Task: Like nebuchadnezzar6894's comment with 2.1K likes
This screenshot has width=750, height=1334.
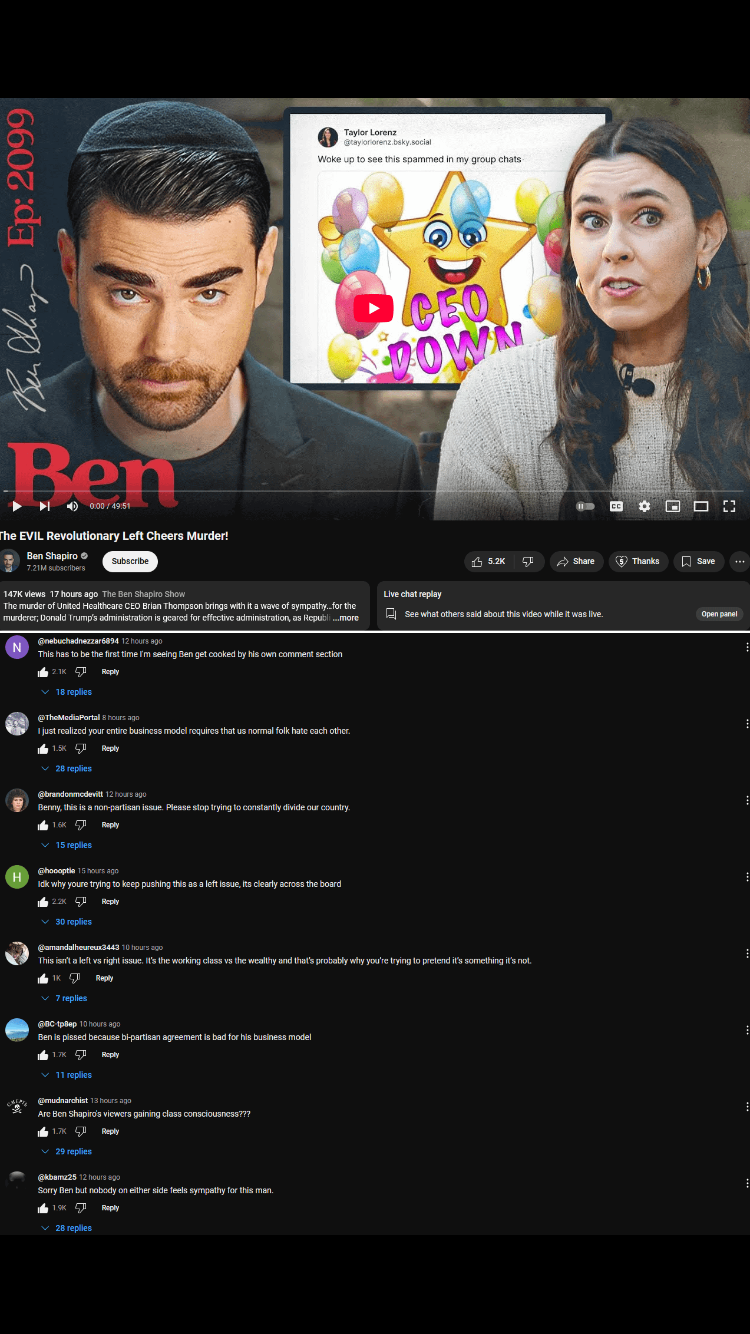Action: [43, 672]
